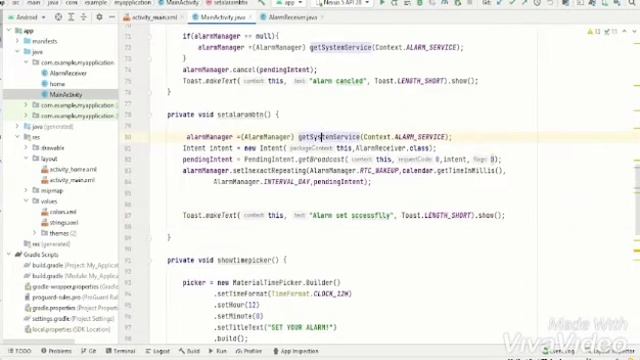
Task: Open the Build tool window
Action: (x=189, y=351)
